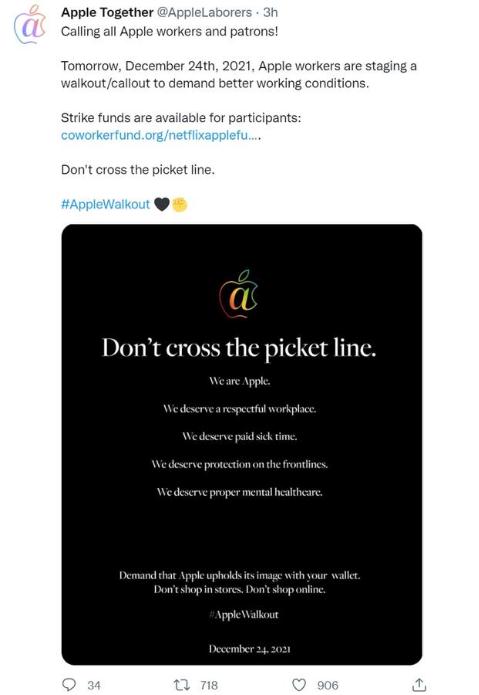The image size is (479, 695).
Task: Open the 3h timestamp permalink
Action: click(270, 12)
